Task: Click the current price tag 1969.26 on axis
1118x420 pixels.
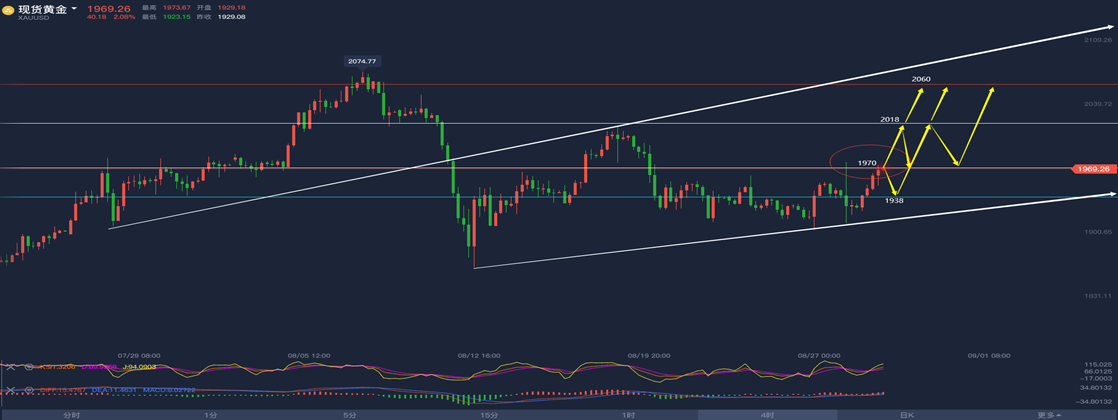Action: (1092, 169)
